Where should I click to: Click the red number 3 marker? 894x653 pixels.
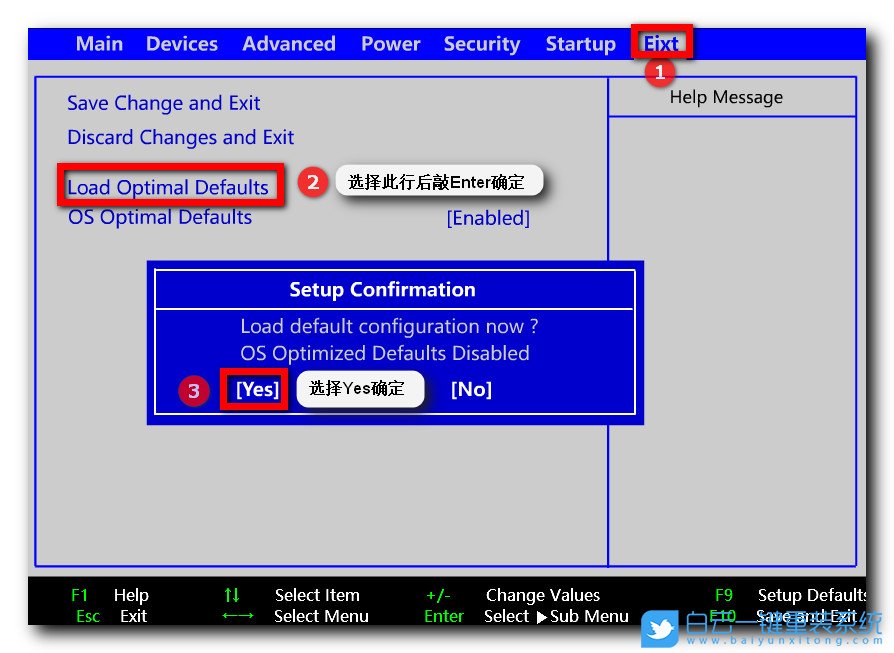tap(194, 390)
